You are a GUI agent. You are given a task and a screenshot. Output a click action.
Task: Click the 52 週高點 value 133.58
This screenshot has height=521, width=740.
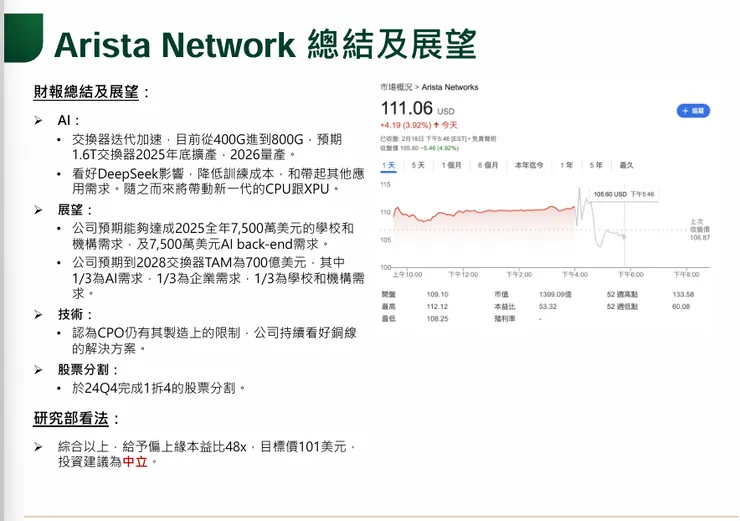[683, 294]
